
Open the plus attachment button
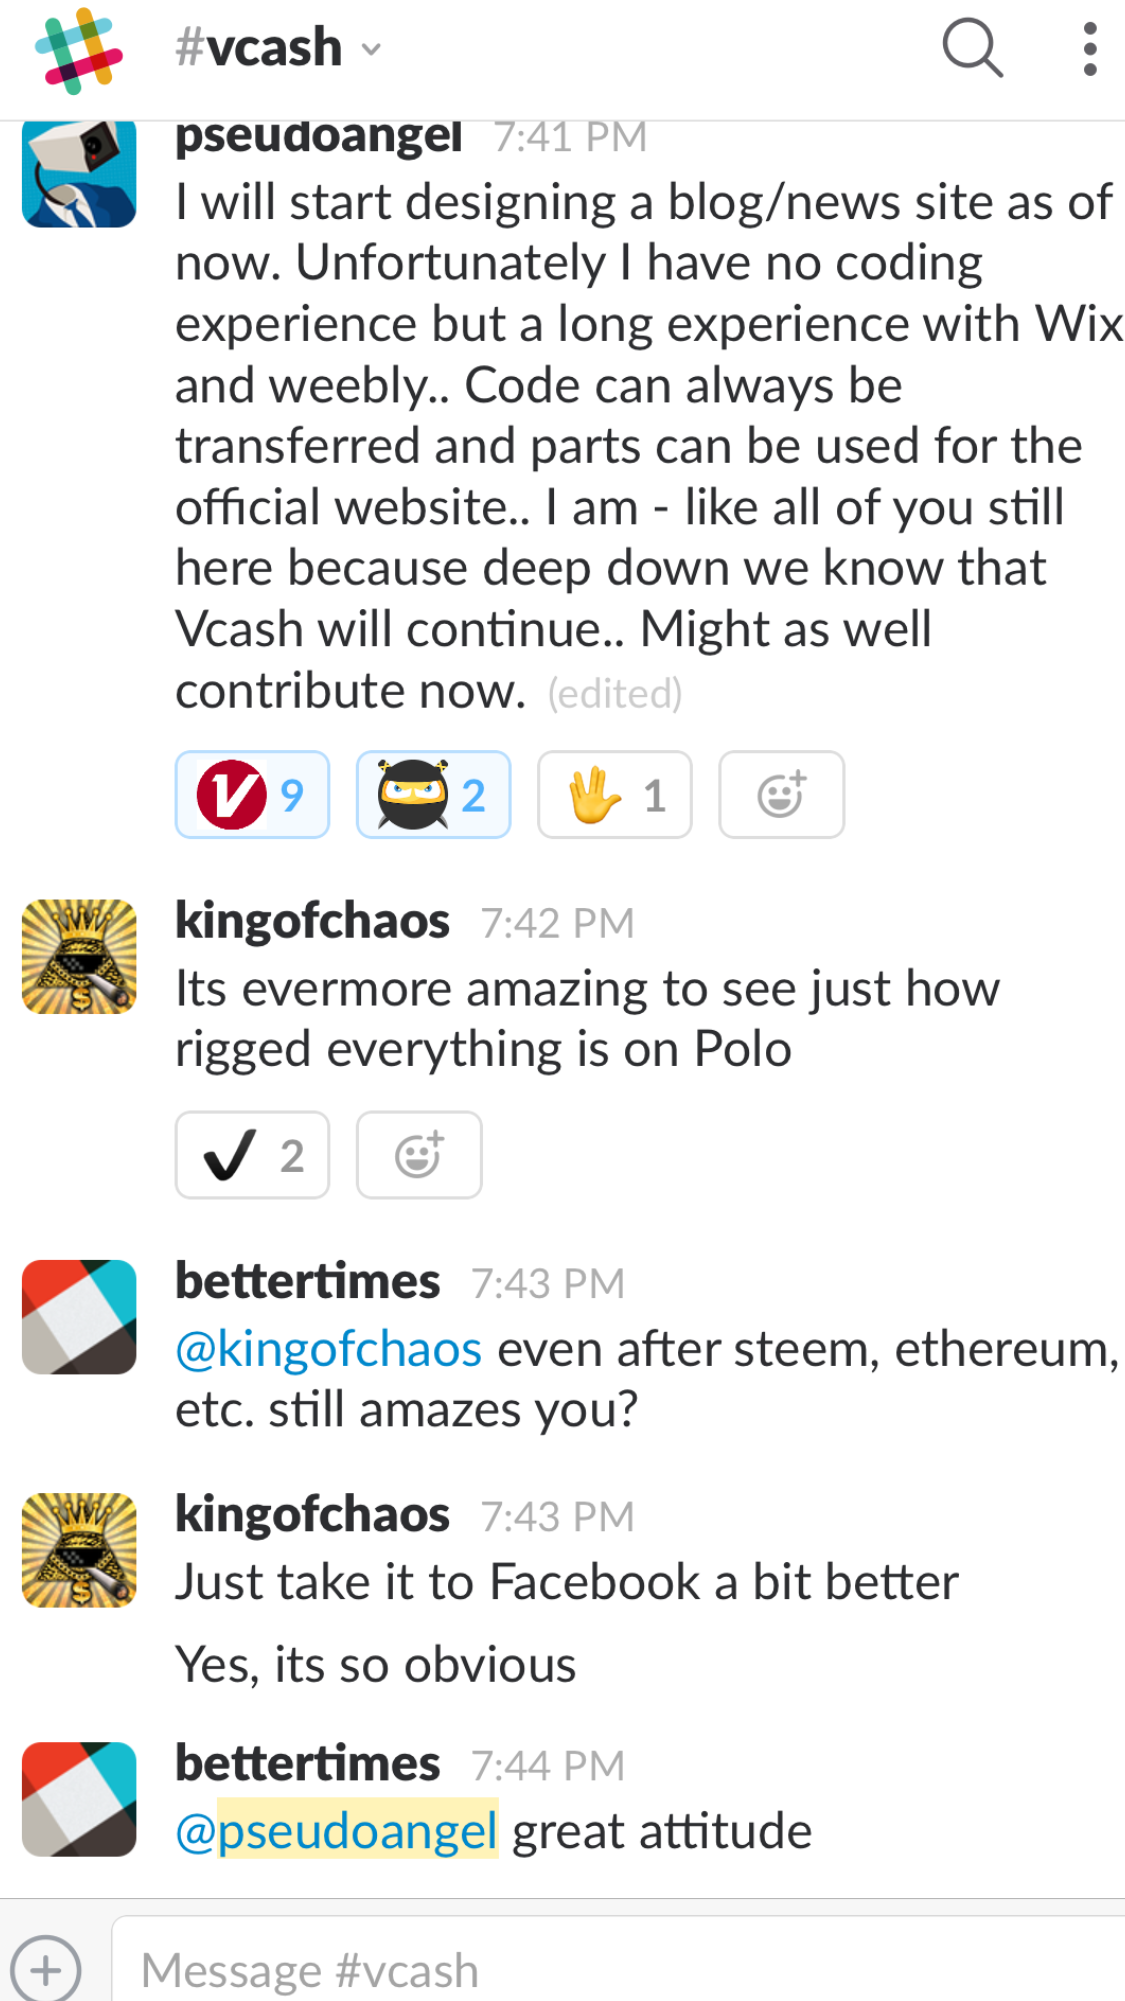click(45, 1968)
